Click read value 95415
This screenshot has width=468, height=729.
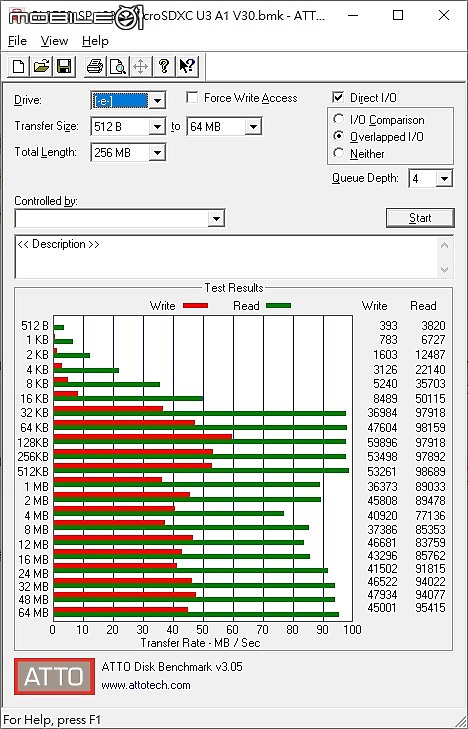430,607
